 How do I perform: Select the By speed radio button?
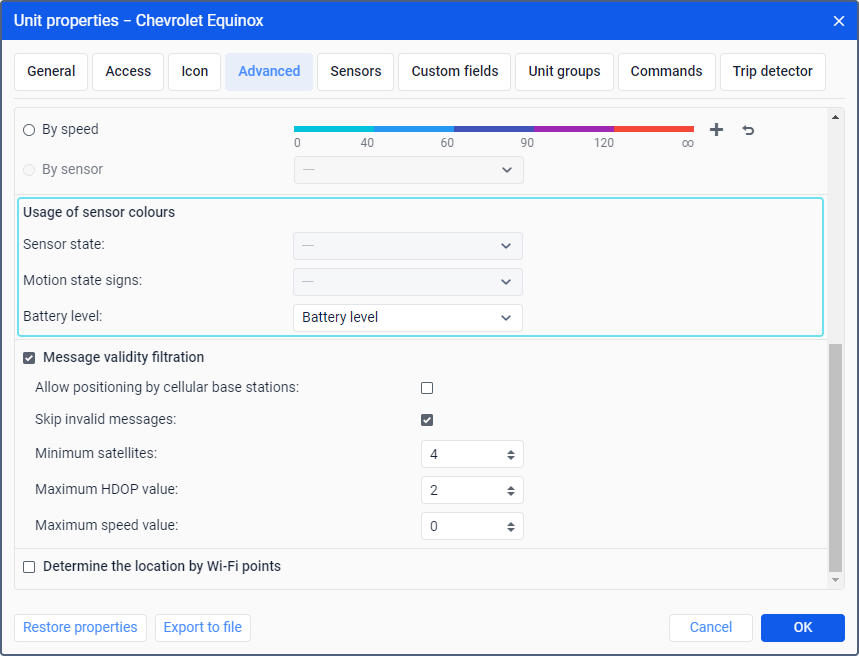coord(29,130)
